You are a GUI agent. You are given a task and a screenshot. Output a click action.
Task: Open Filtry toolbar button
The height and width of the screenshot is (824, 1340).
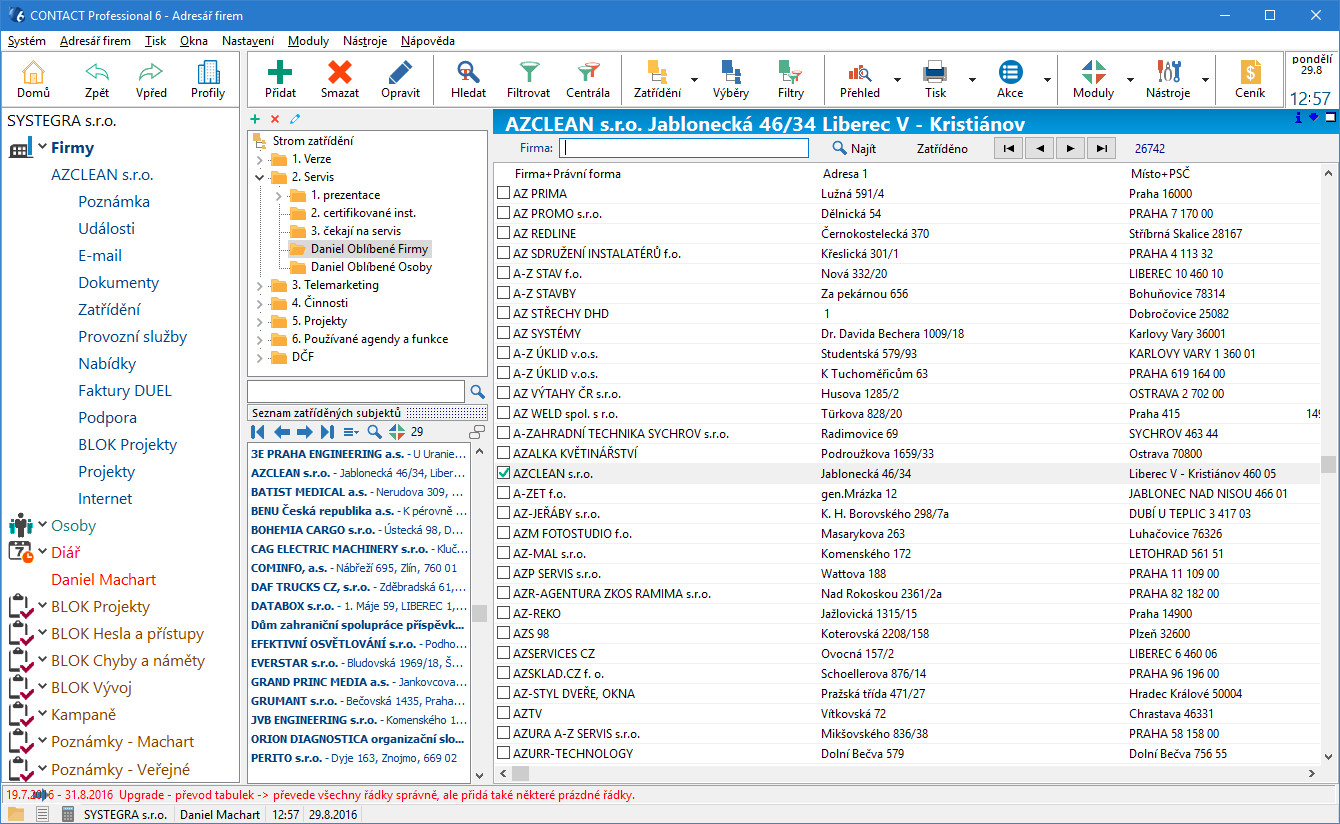(x=790, y=79)
